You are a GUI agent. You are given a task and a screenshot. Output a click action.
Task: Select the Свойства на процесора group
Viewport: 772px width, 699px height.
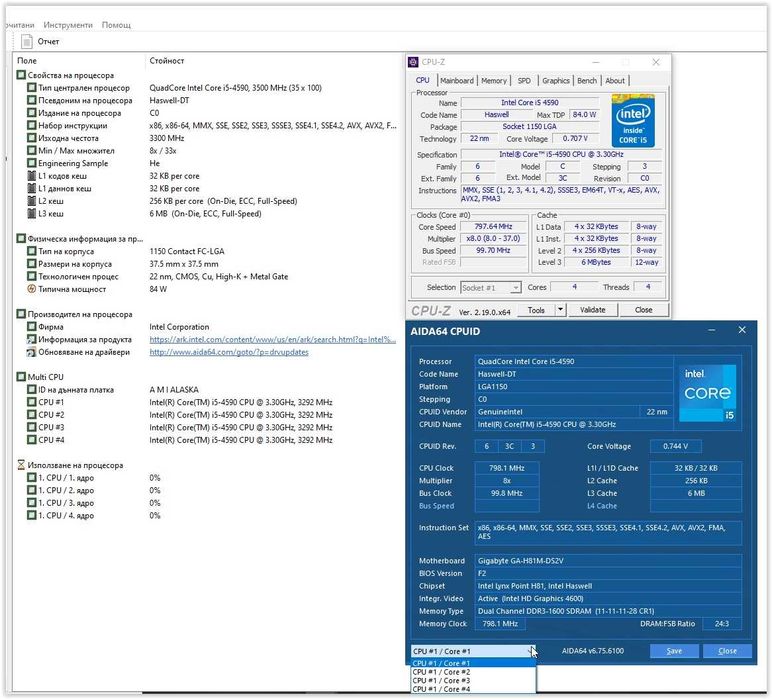(x=70, y=75)
